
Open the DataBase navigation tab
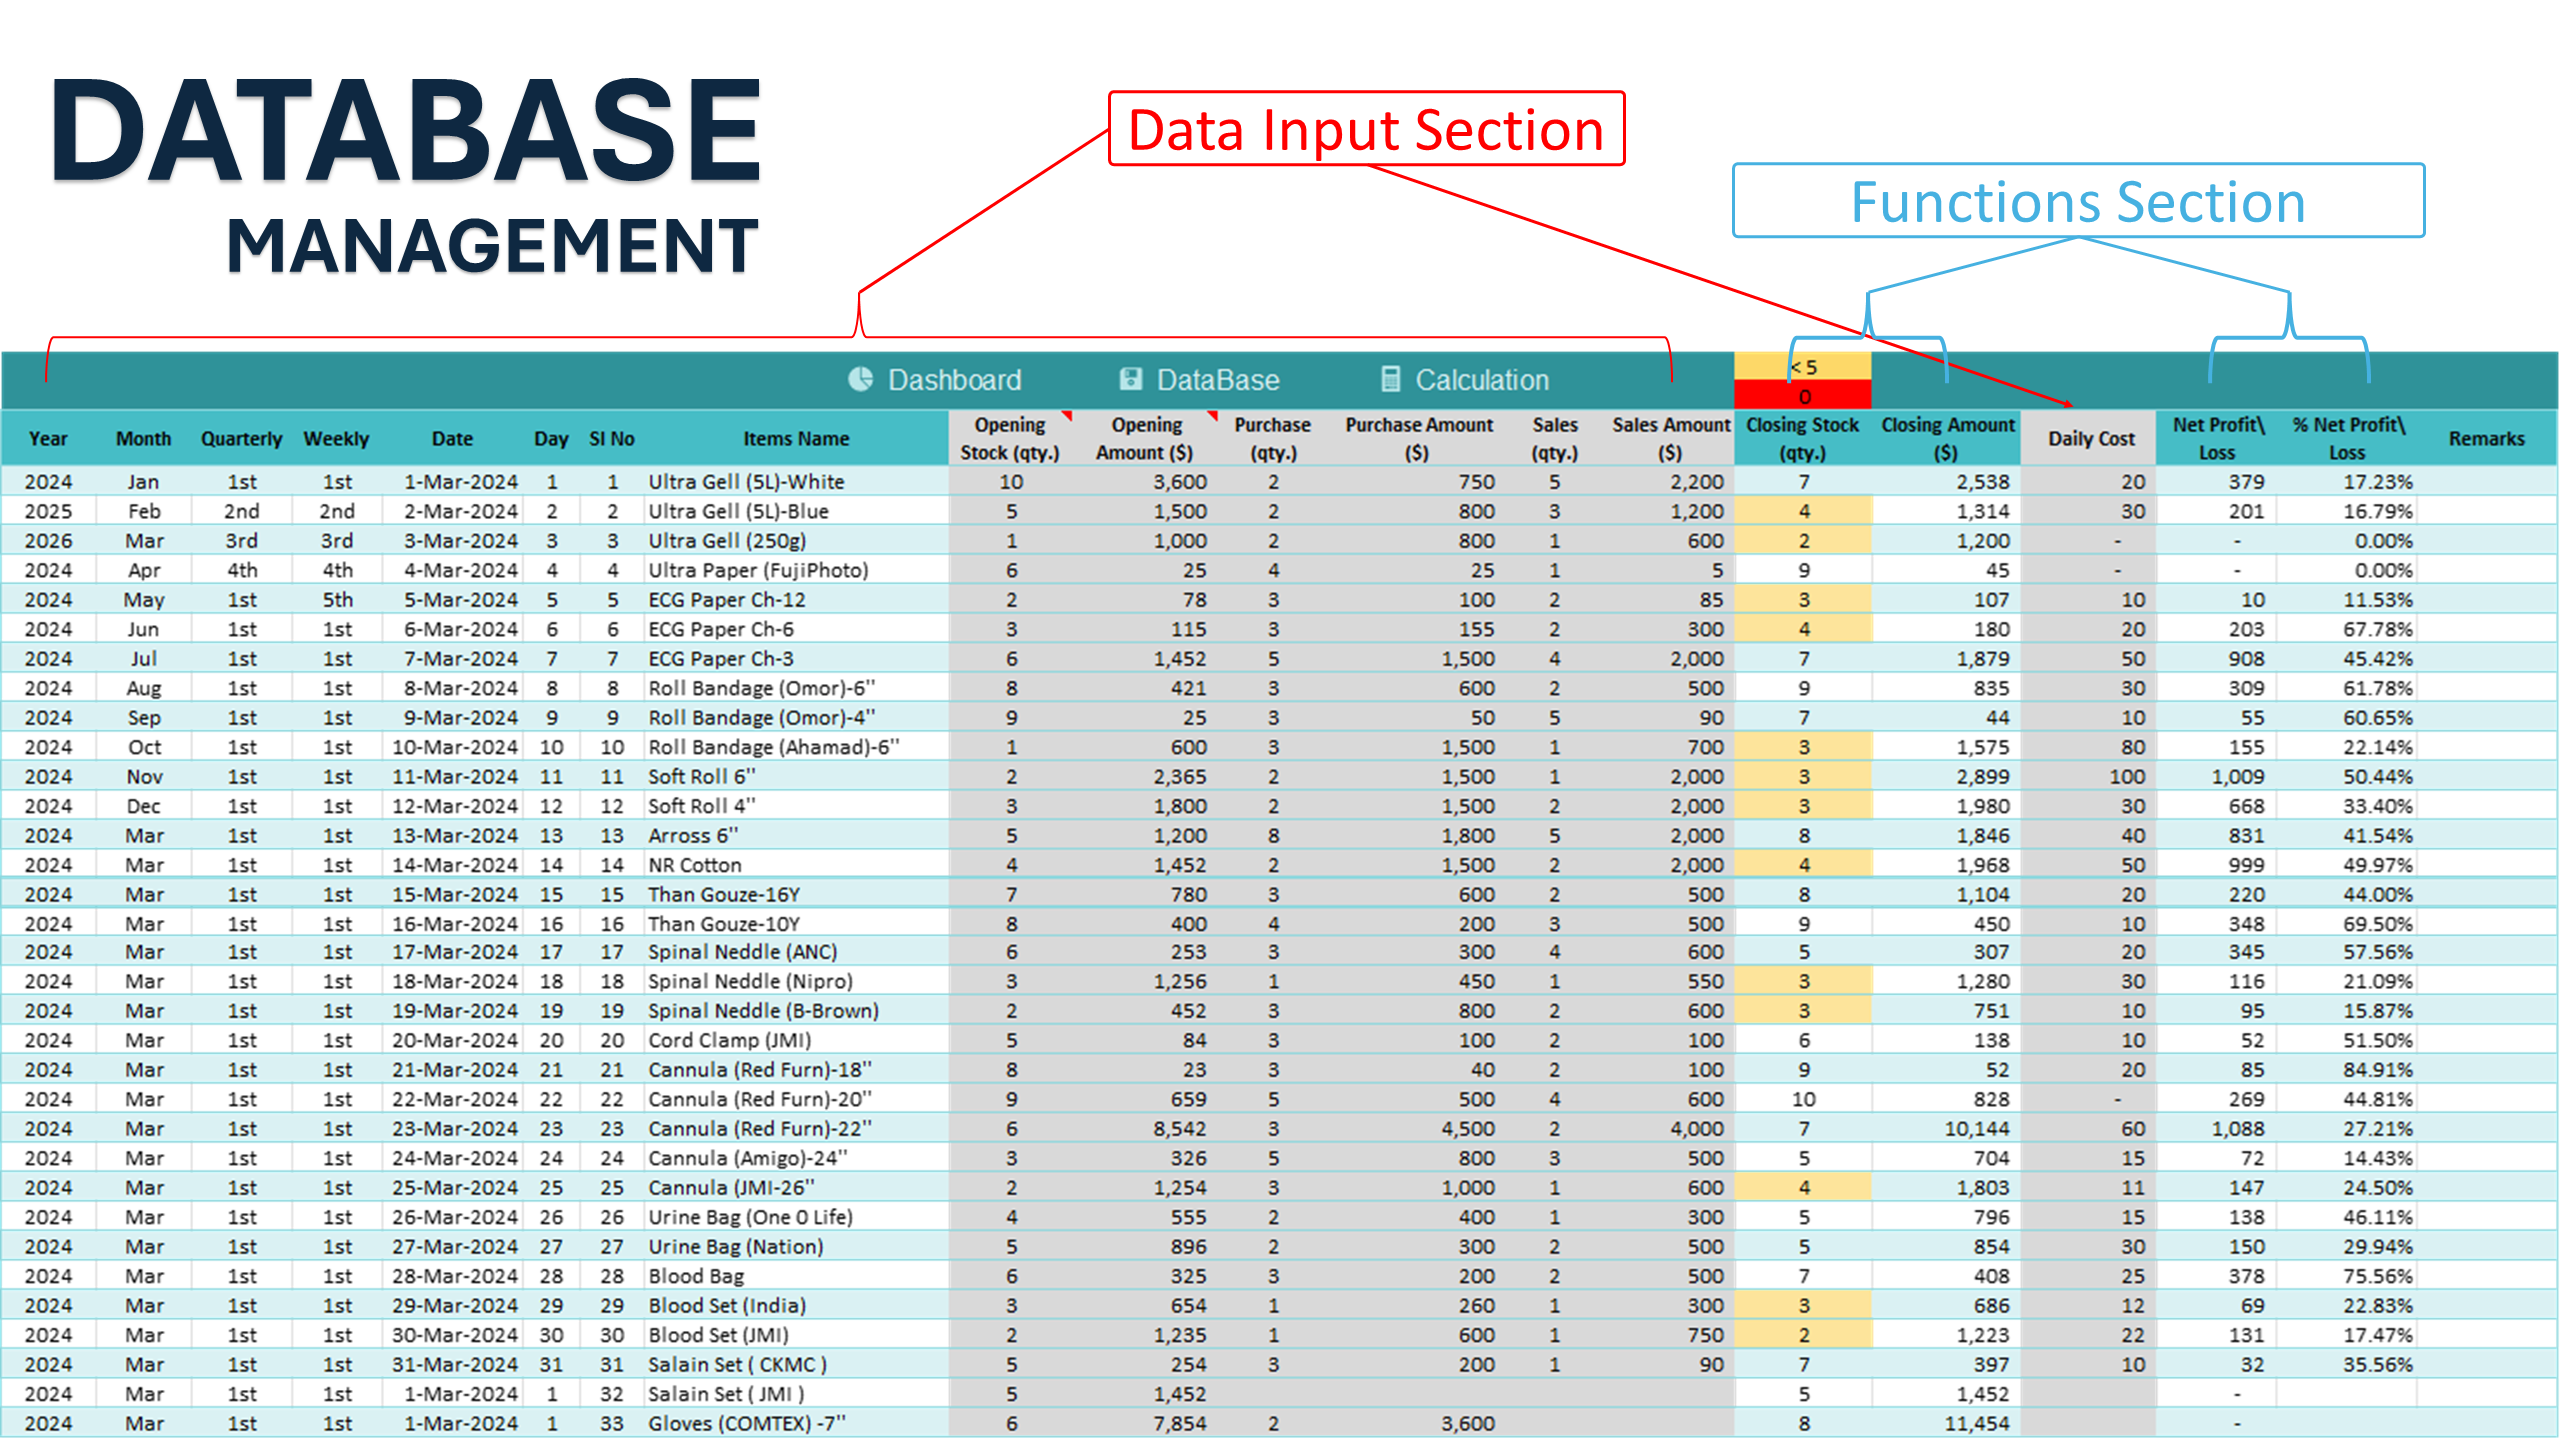[x=1199, y=380]
